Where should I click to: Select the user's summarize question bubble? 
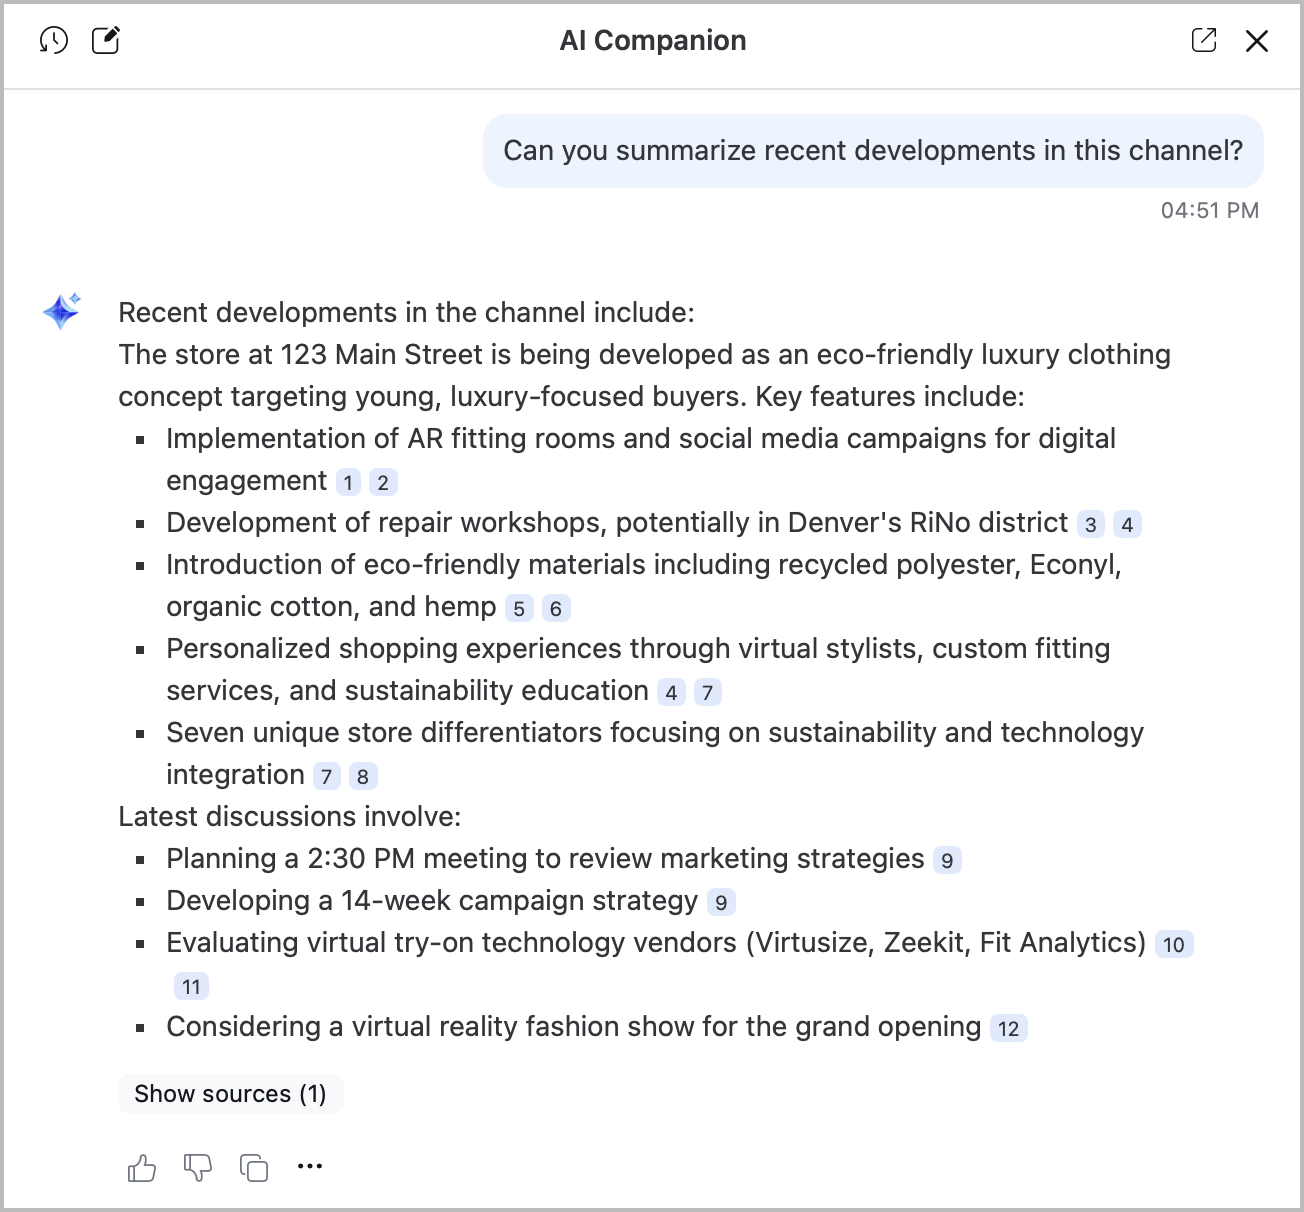[x=872, y=150]
